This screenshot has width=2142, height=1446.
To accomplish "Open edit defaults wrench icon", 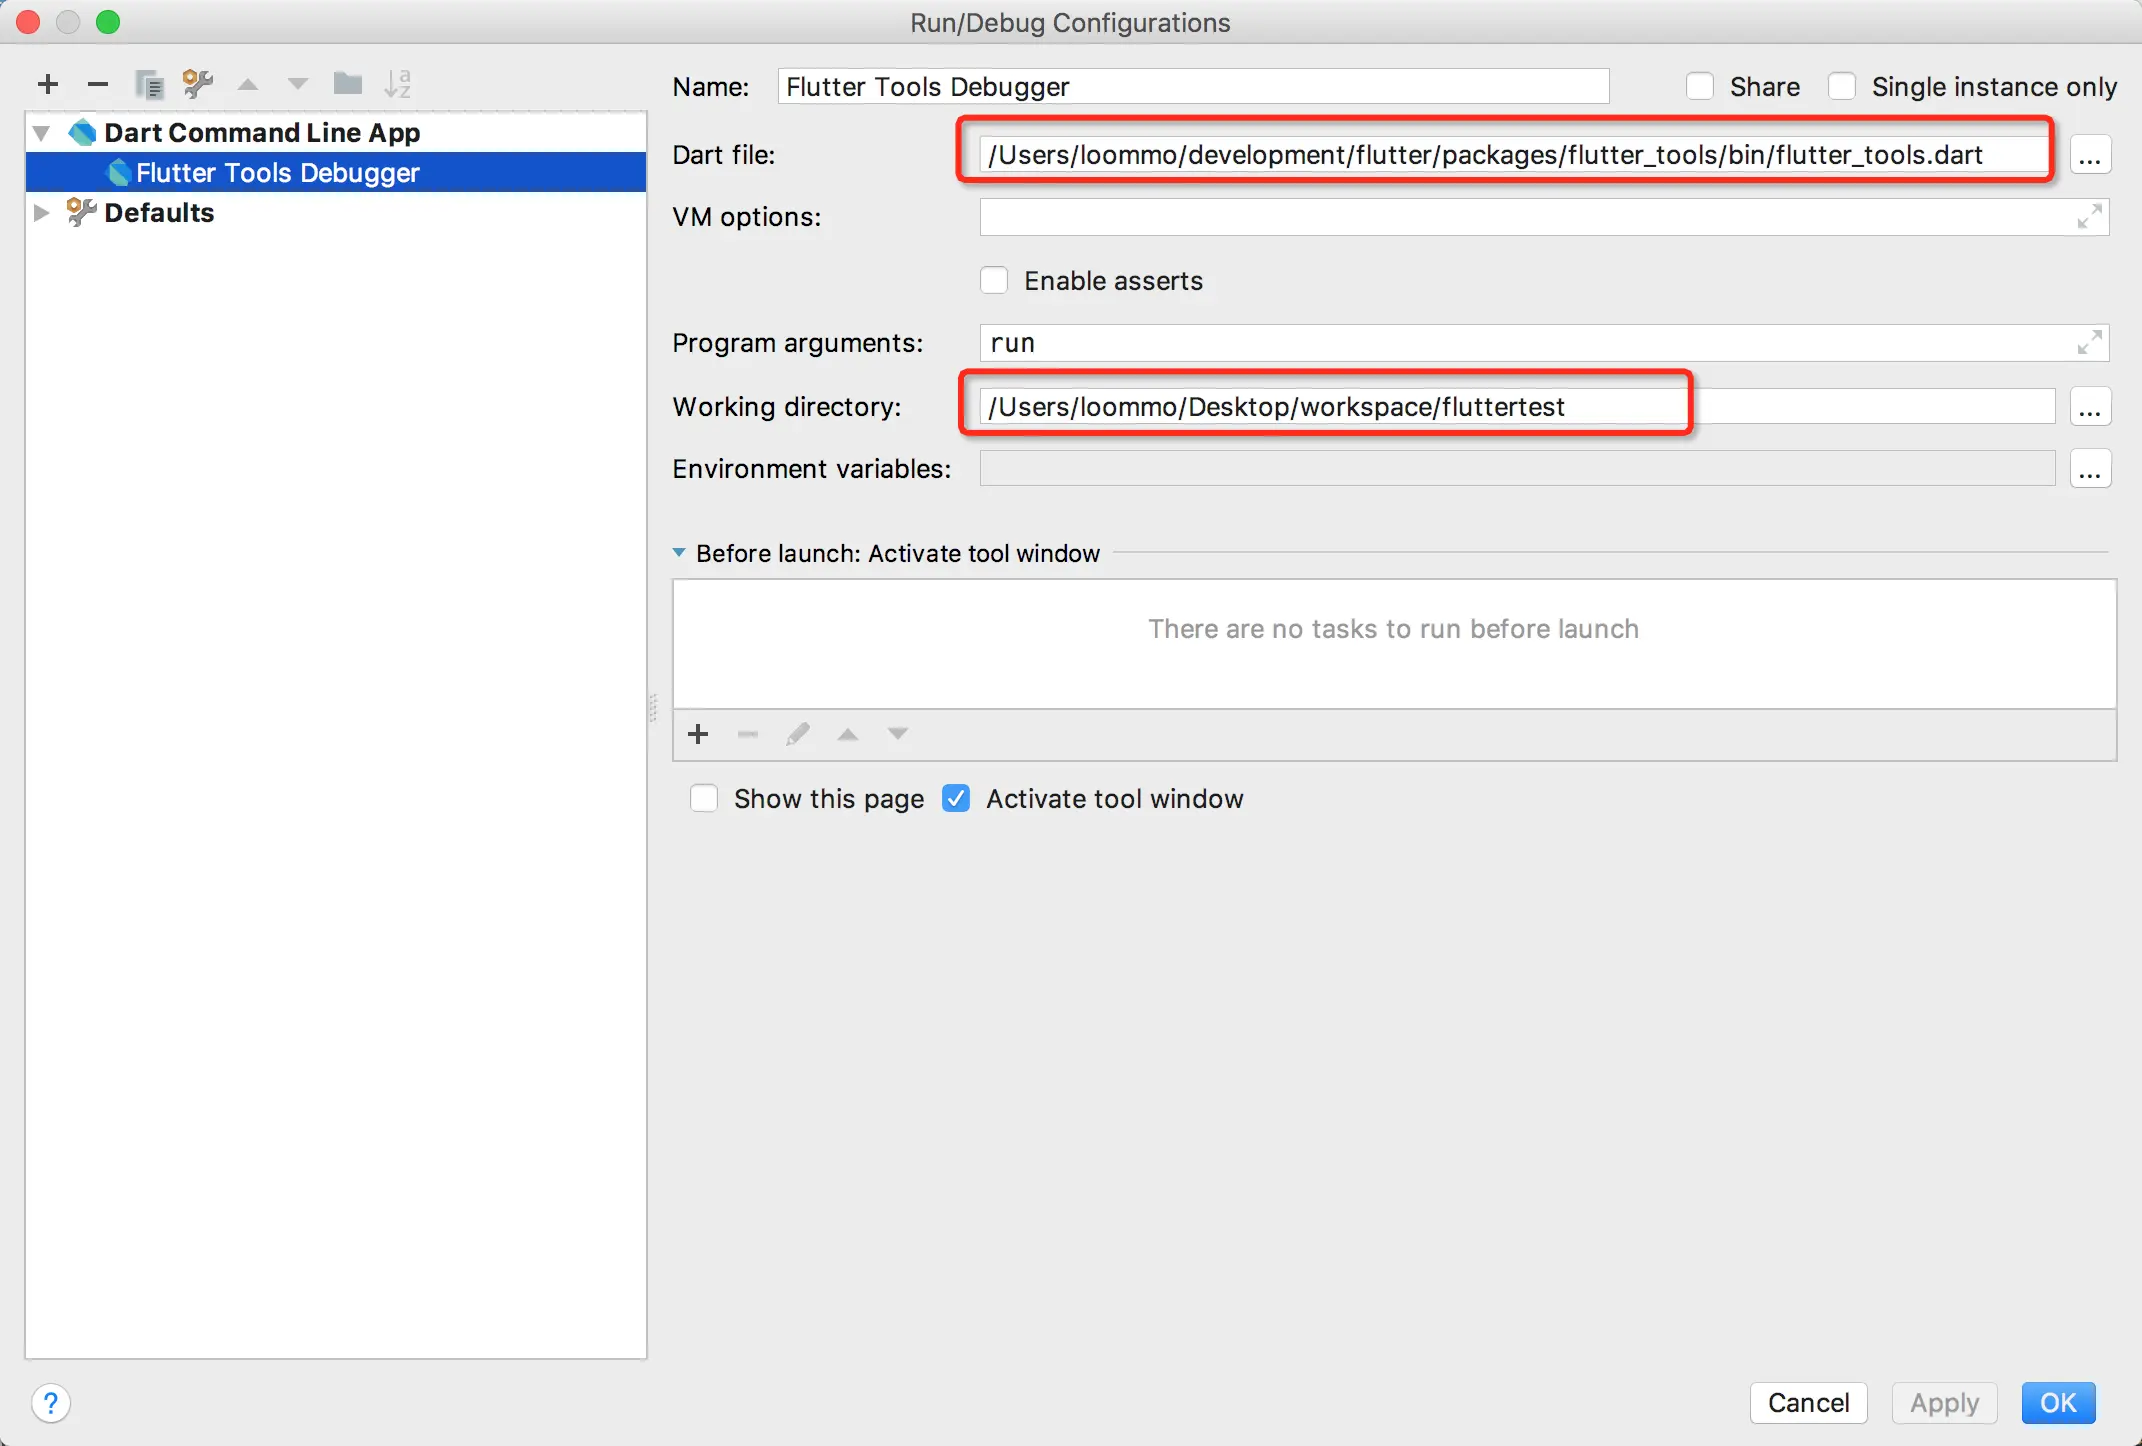I will [198, 84].
